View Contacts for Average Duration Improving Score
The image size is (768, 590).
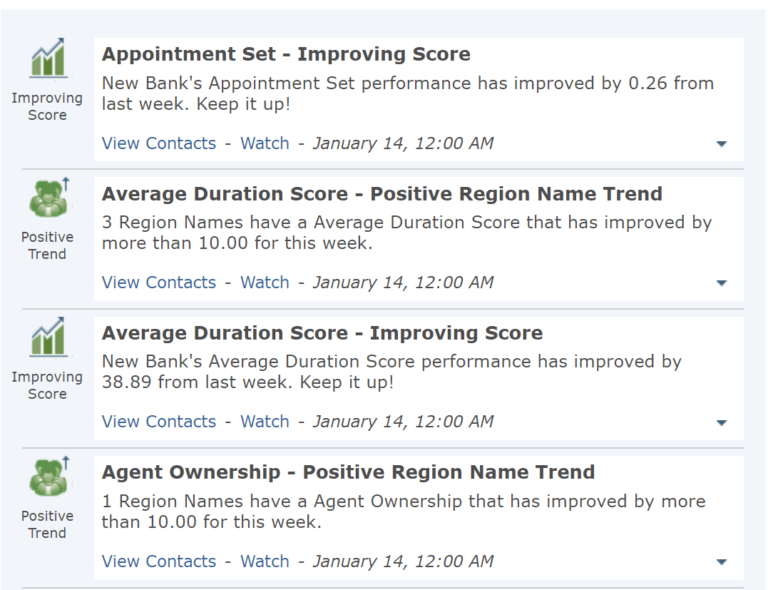pyautogui.click(x=159, y=422)
